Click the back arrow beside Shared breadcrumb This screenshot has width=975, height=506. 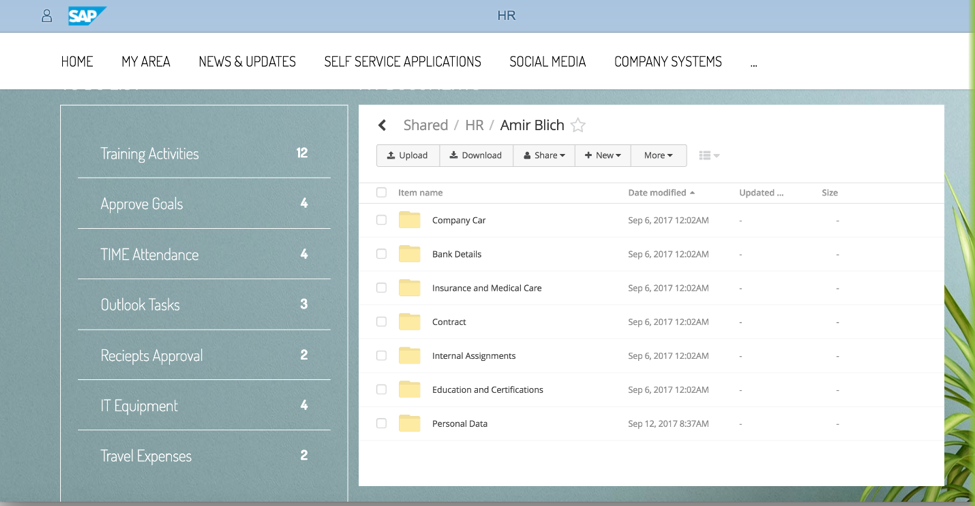point(382,125)
